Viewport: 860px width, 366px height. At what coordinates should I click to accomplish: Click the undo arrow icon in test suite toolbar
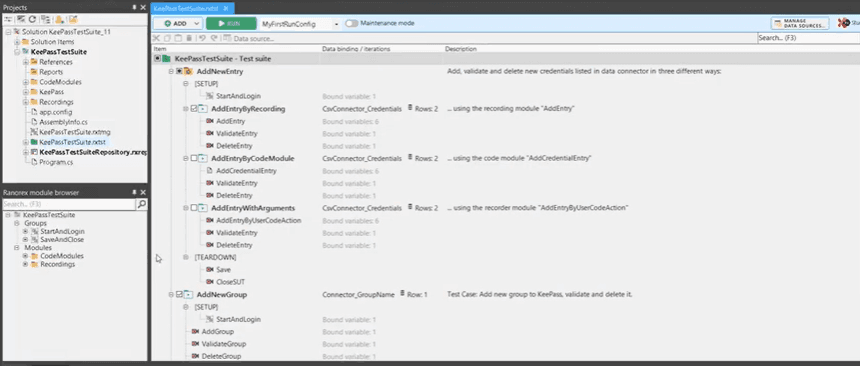(x=202, y=38)
